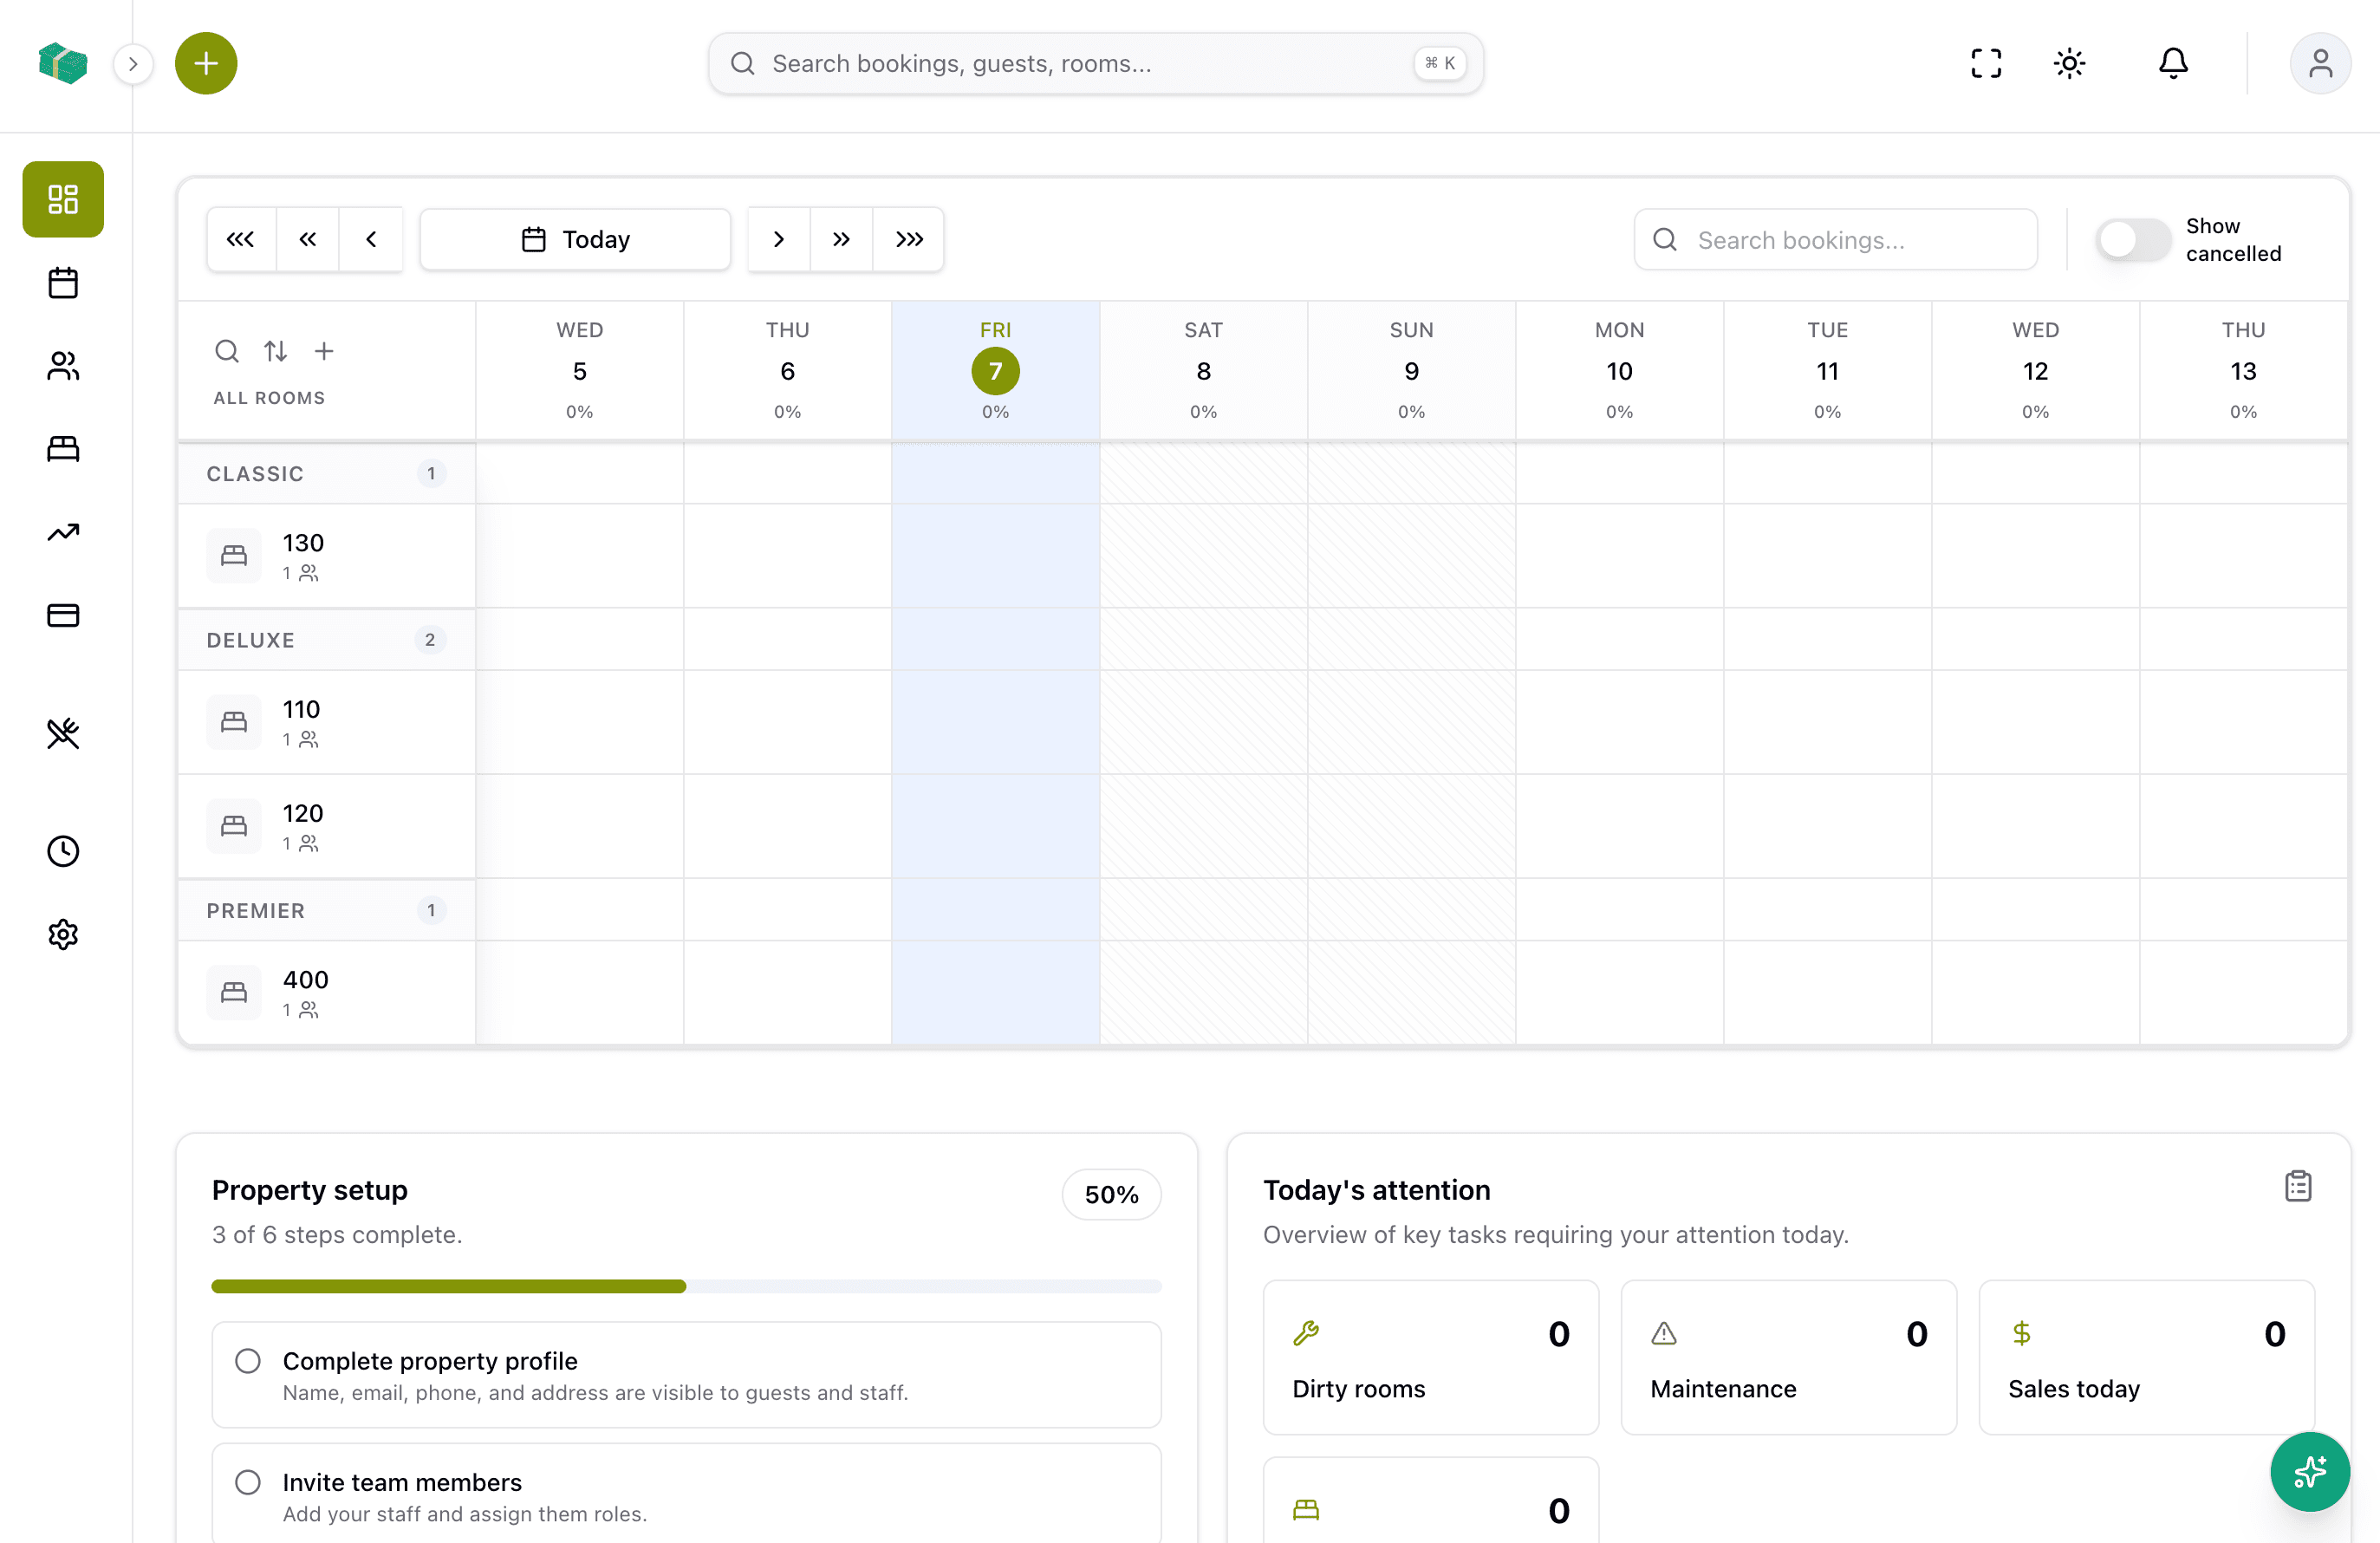Select the Friday 7 date column header
The height and width of the screenshot is (1543, 2380).
(996, 370)
